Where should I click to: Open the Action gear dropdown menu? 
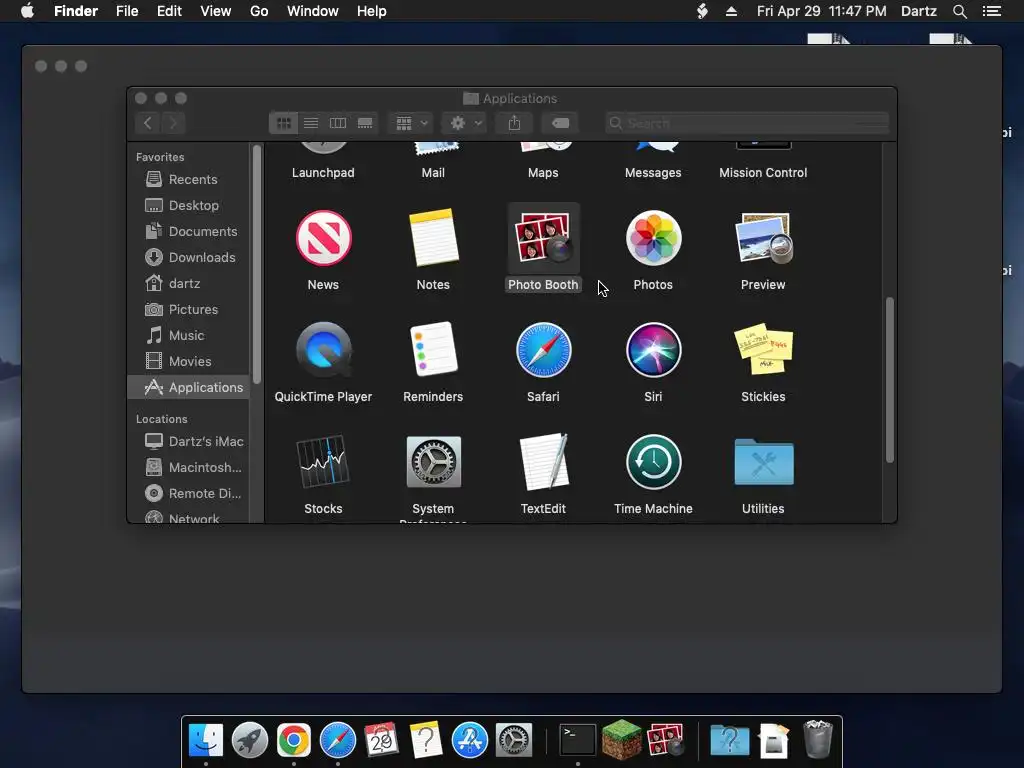coord(464,123)
